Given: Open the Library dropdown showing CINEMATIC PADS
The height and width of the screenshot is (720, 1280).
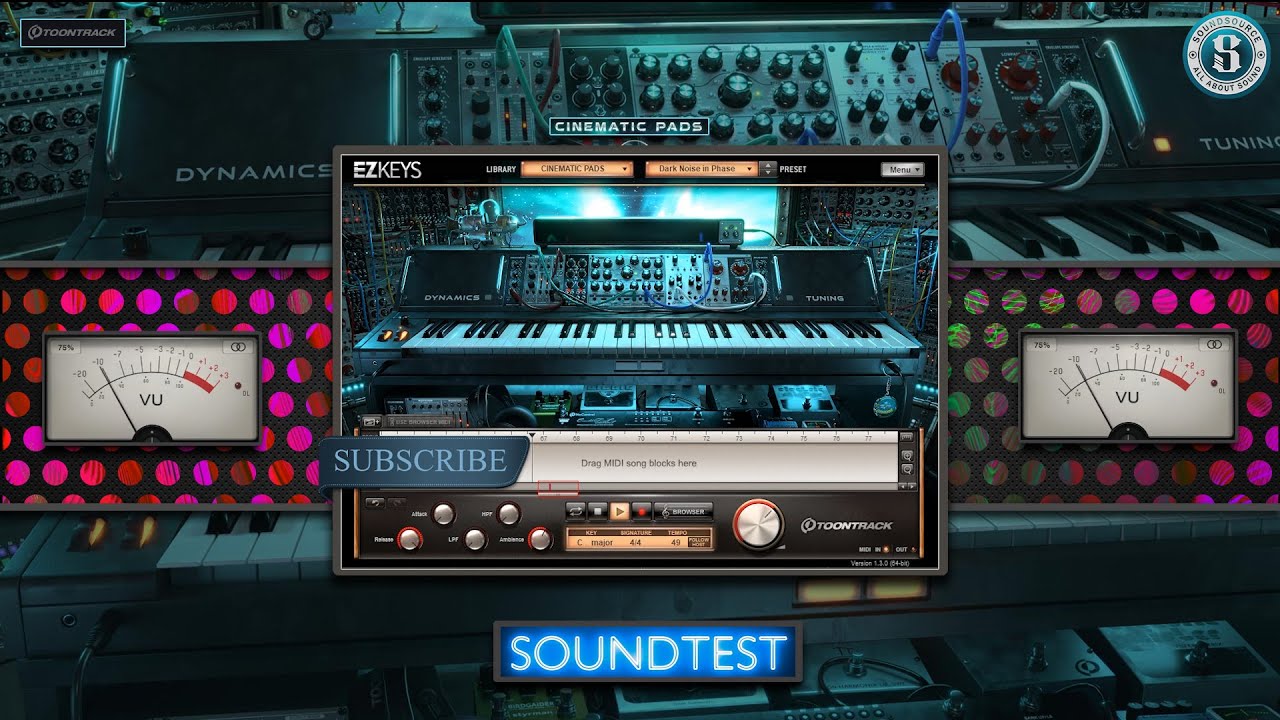Looking at the screenshot, I should click(577, 169).
